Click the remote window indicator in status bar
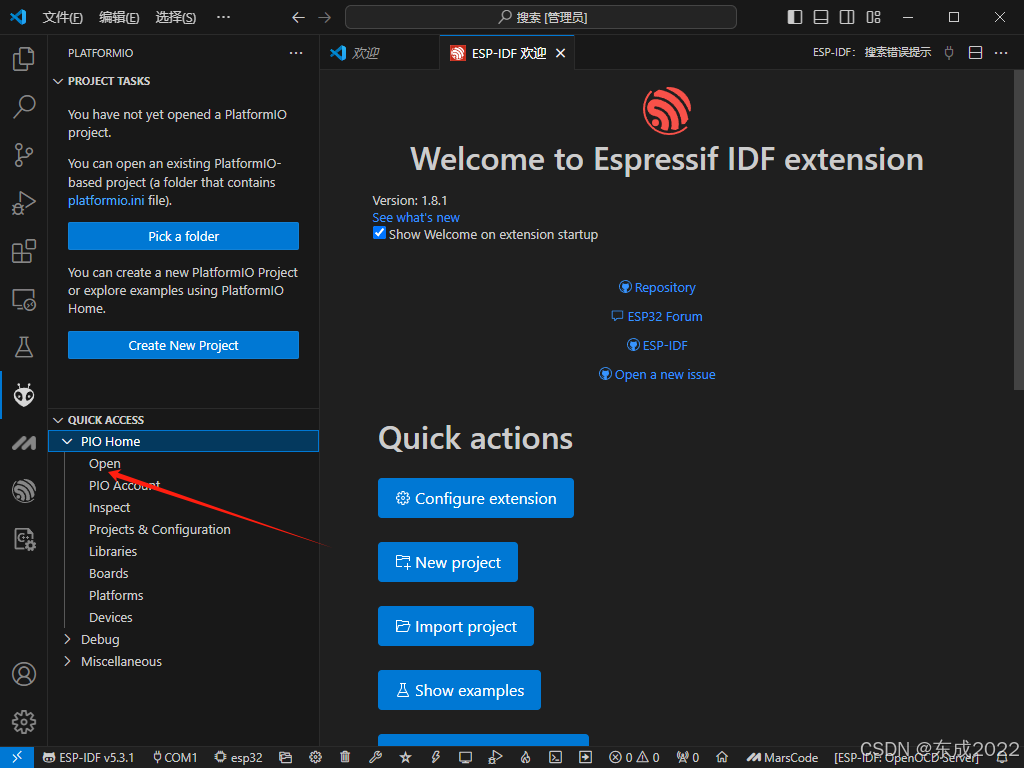 click(17, 757)
